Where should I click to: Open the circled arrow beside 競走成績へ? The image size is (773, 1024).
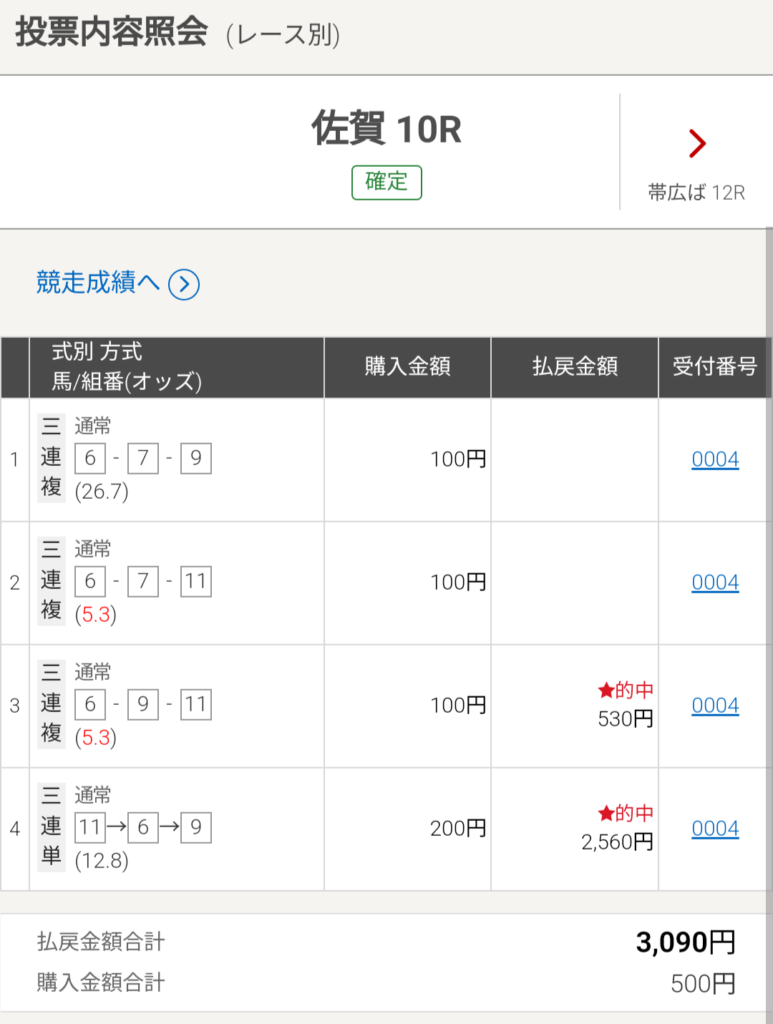(x=184, y=285)
